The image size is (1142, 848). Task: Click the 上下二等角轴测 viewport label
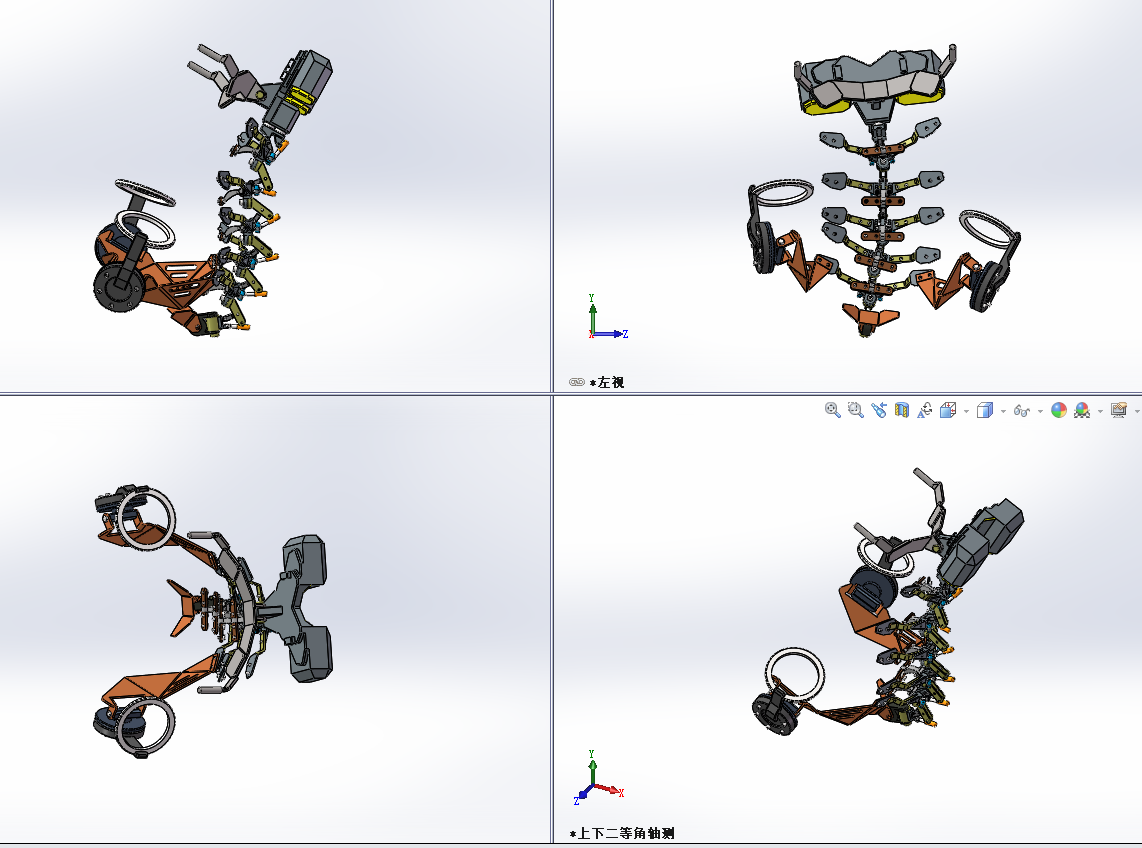pyautogui.click(x=622, y=833)
